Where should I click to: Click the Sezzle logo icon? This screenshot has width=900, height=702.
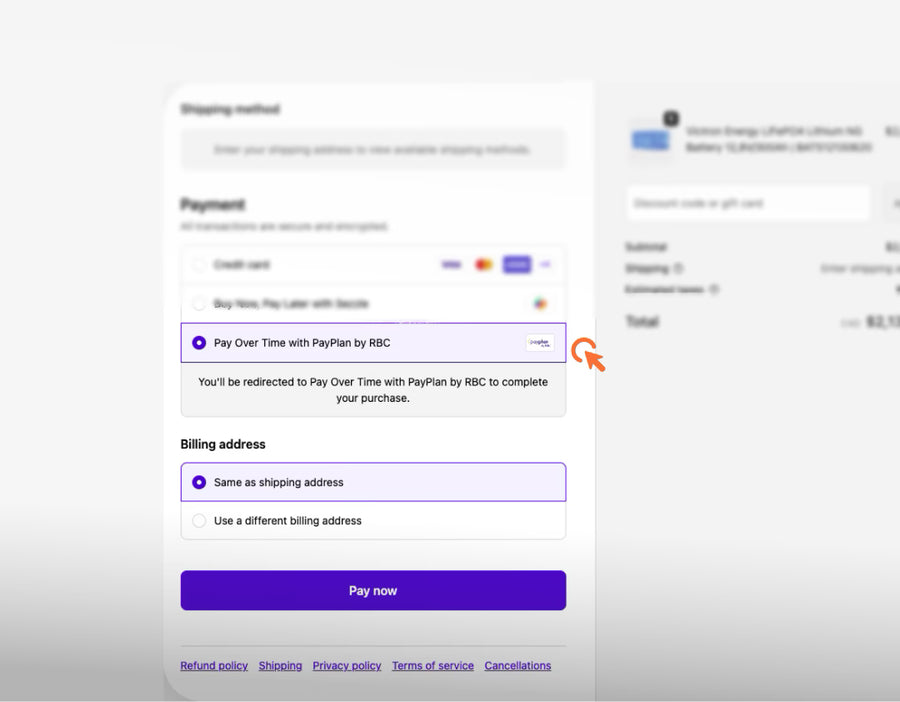pyautogui.click(x=540, y=303)
